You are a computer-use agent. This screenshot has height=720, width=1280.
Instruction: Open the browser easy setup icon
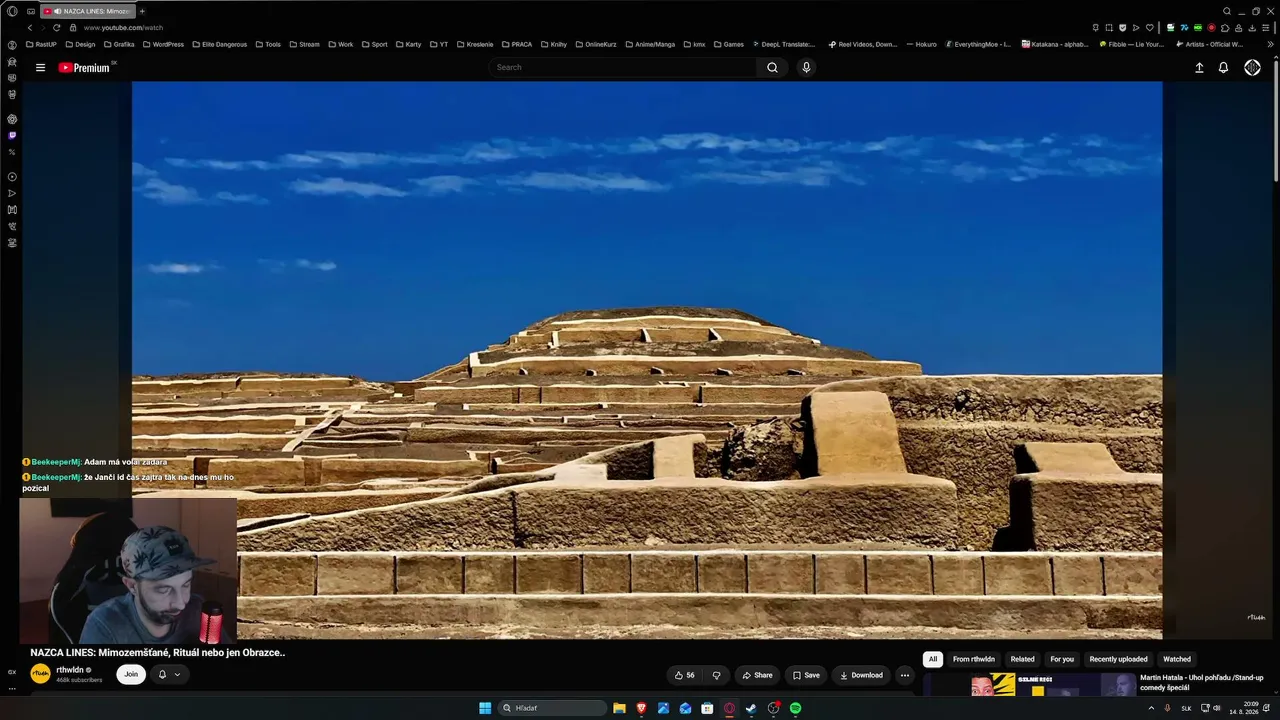tap(1268, 28)
